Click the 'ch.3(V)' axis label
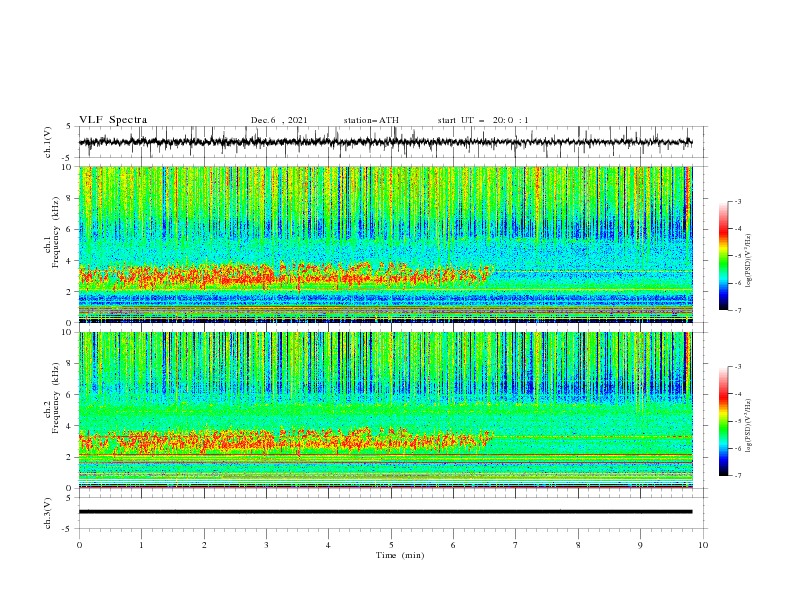Screen dimensions: 792x612 click(x=48, y=513)
